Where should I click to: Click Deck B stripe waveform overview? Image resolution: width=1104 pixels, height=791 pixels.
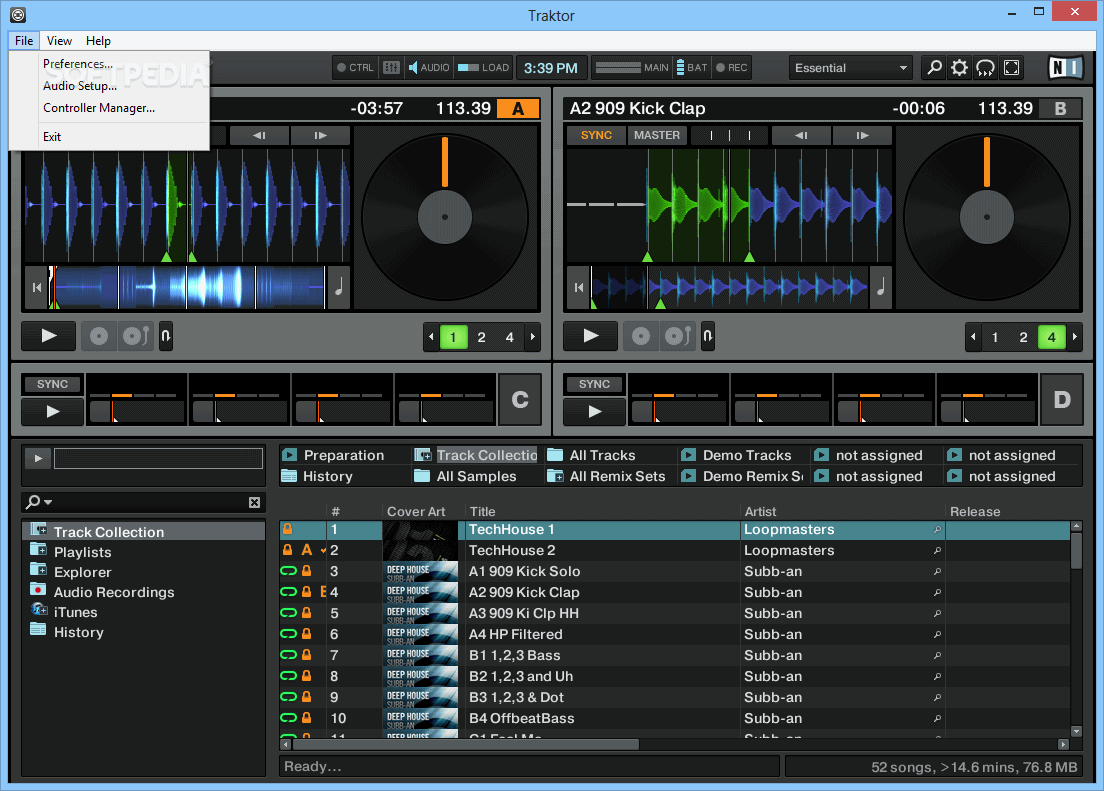click(x=729, y=287)
